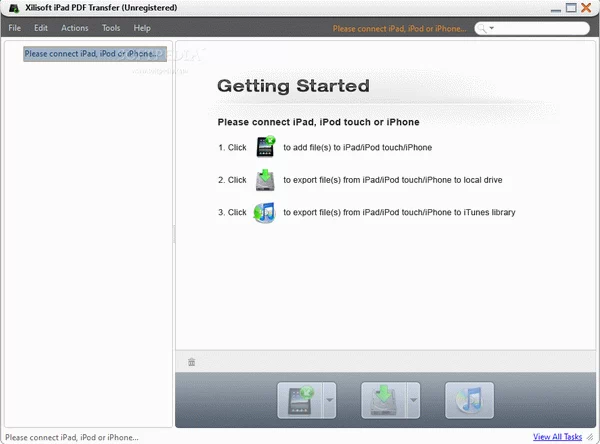The image size is (600, 444).
Task: Expand the export to local dropdown arrow
Action: click(413, 401)
